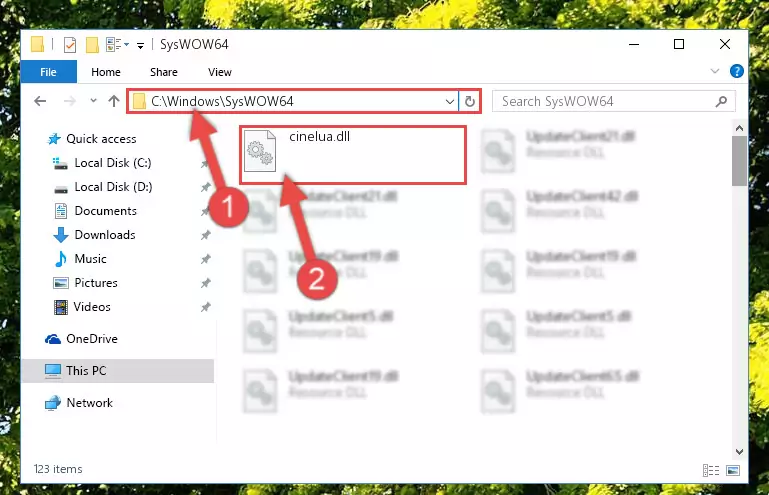Click the Videos filmstrip icon
769x495 pixels.
tap(61, 307)
